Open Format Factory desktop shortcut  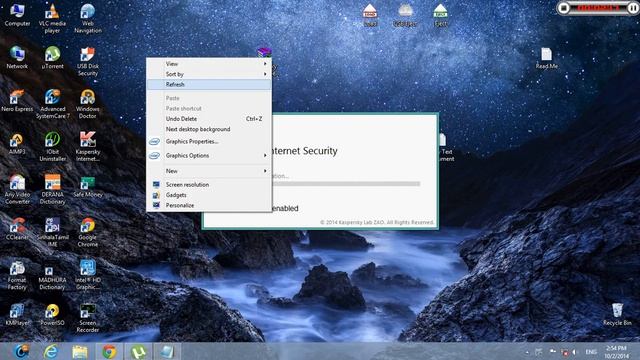pyautogui.click(x=17, y=275)
